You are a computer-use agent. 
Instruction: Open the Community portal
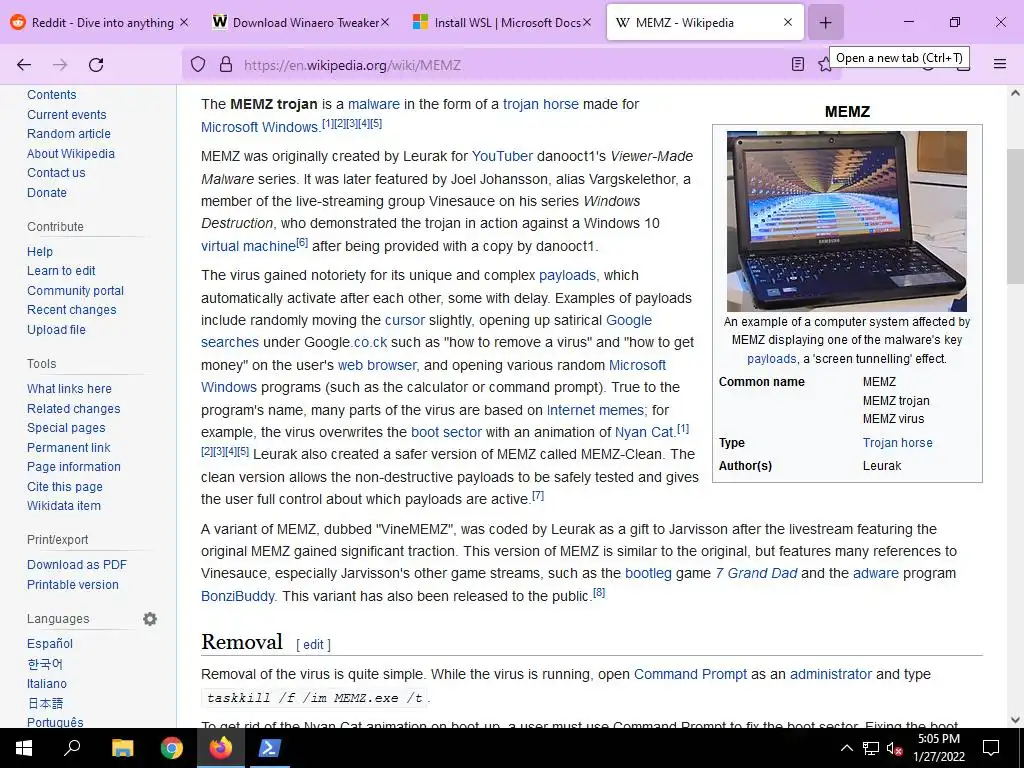75,291
